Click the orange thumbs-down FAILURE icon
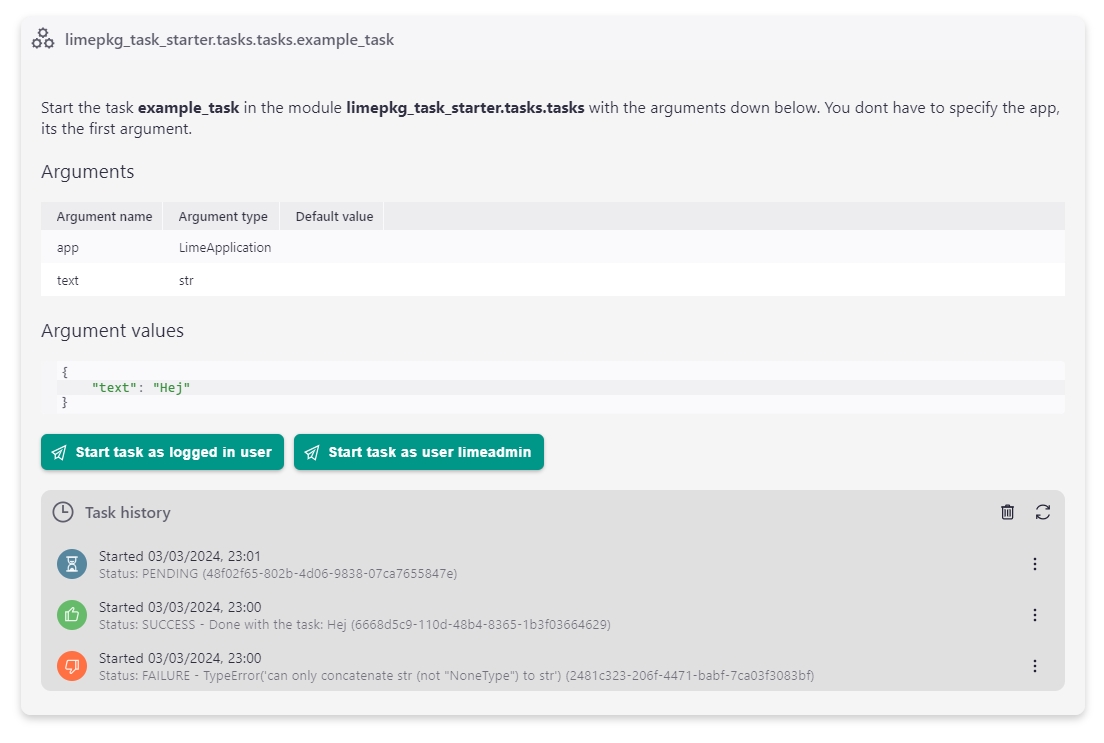 (72, 666)
